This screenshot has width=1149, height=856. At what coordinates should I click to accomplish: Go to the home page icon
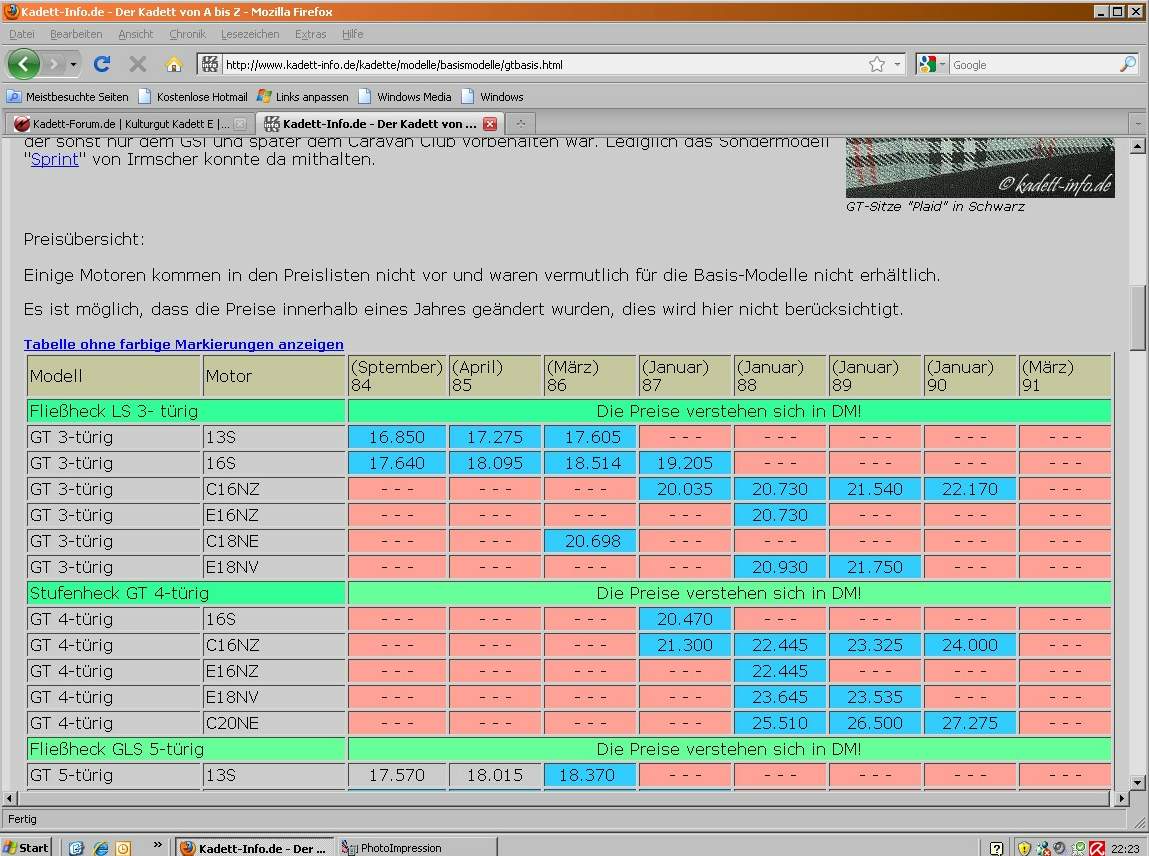[x=174, y=64]
